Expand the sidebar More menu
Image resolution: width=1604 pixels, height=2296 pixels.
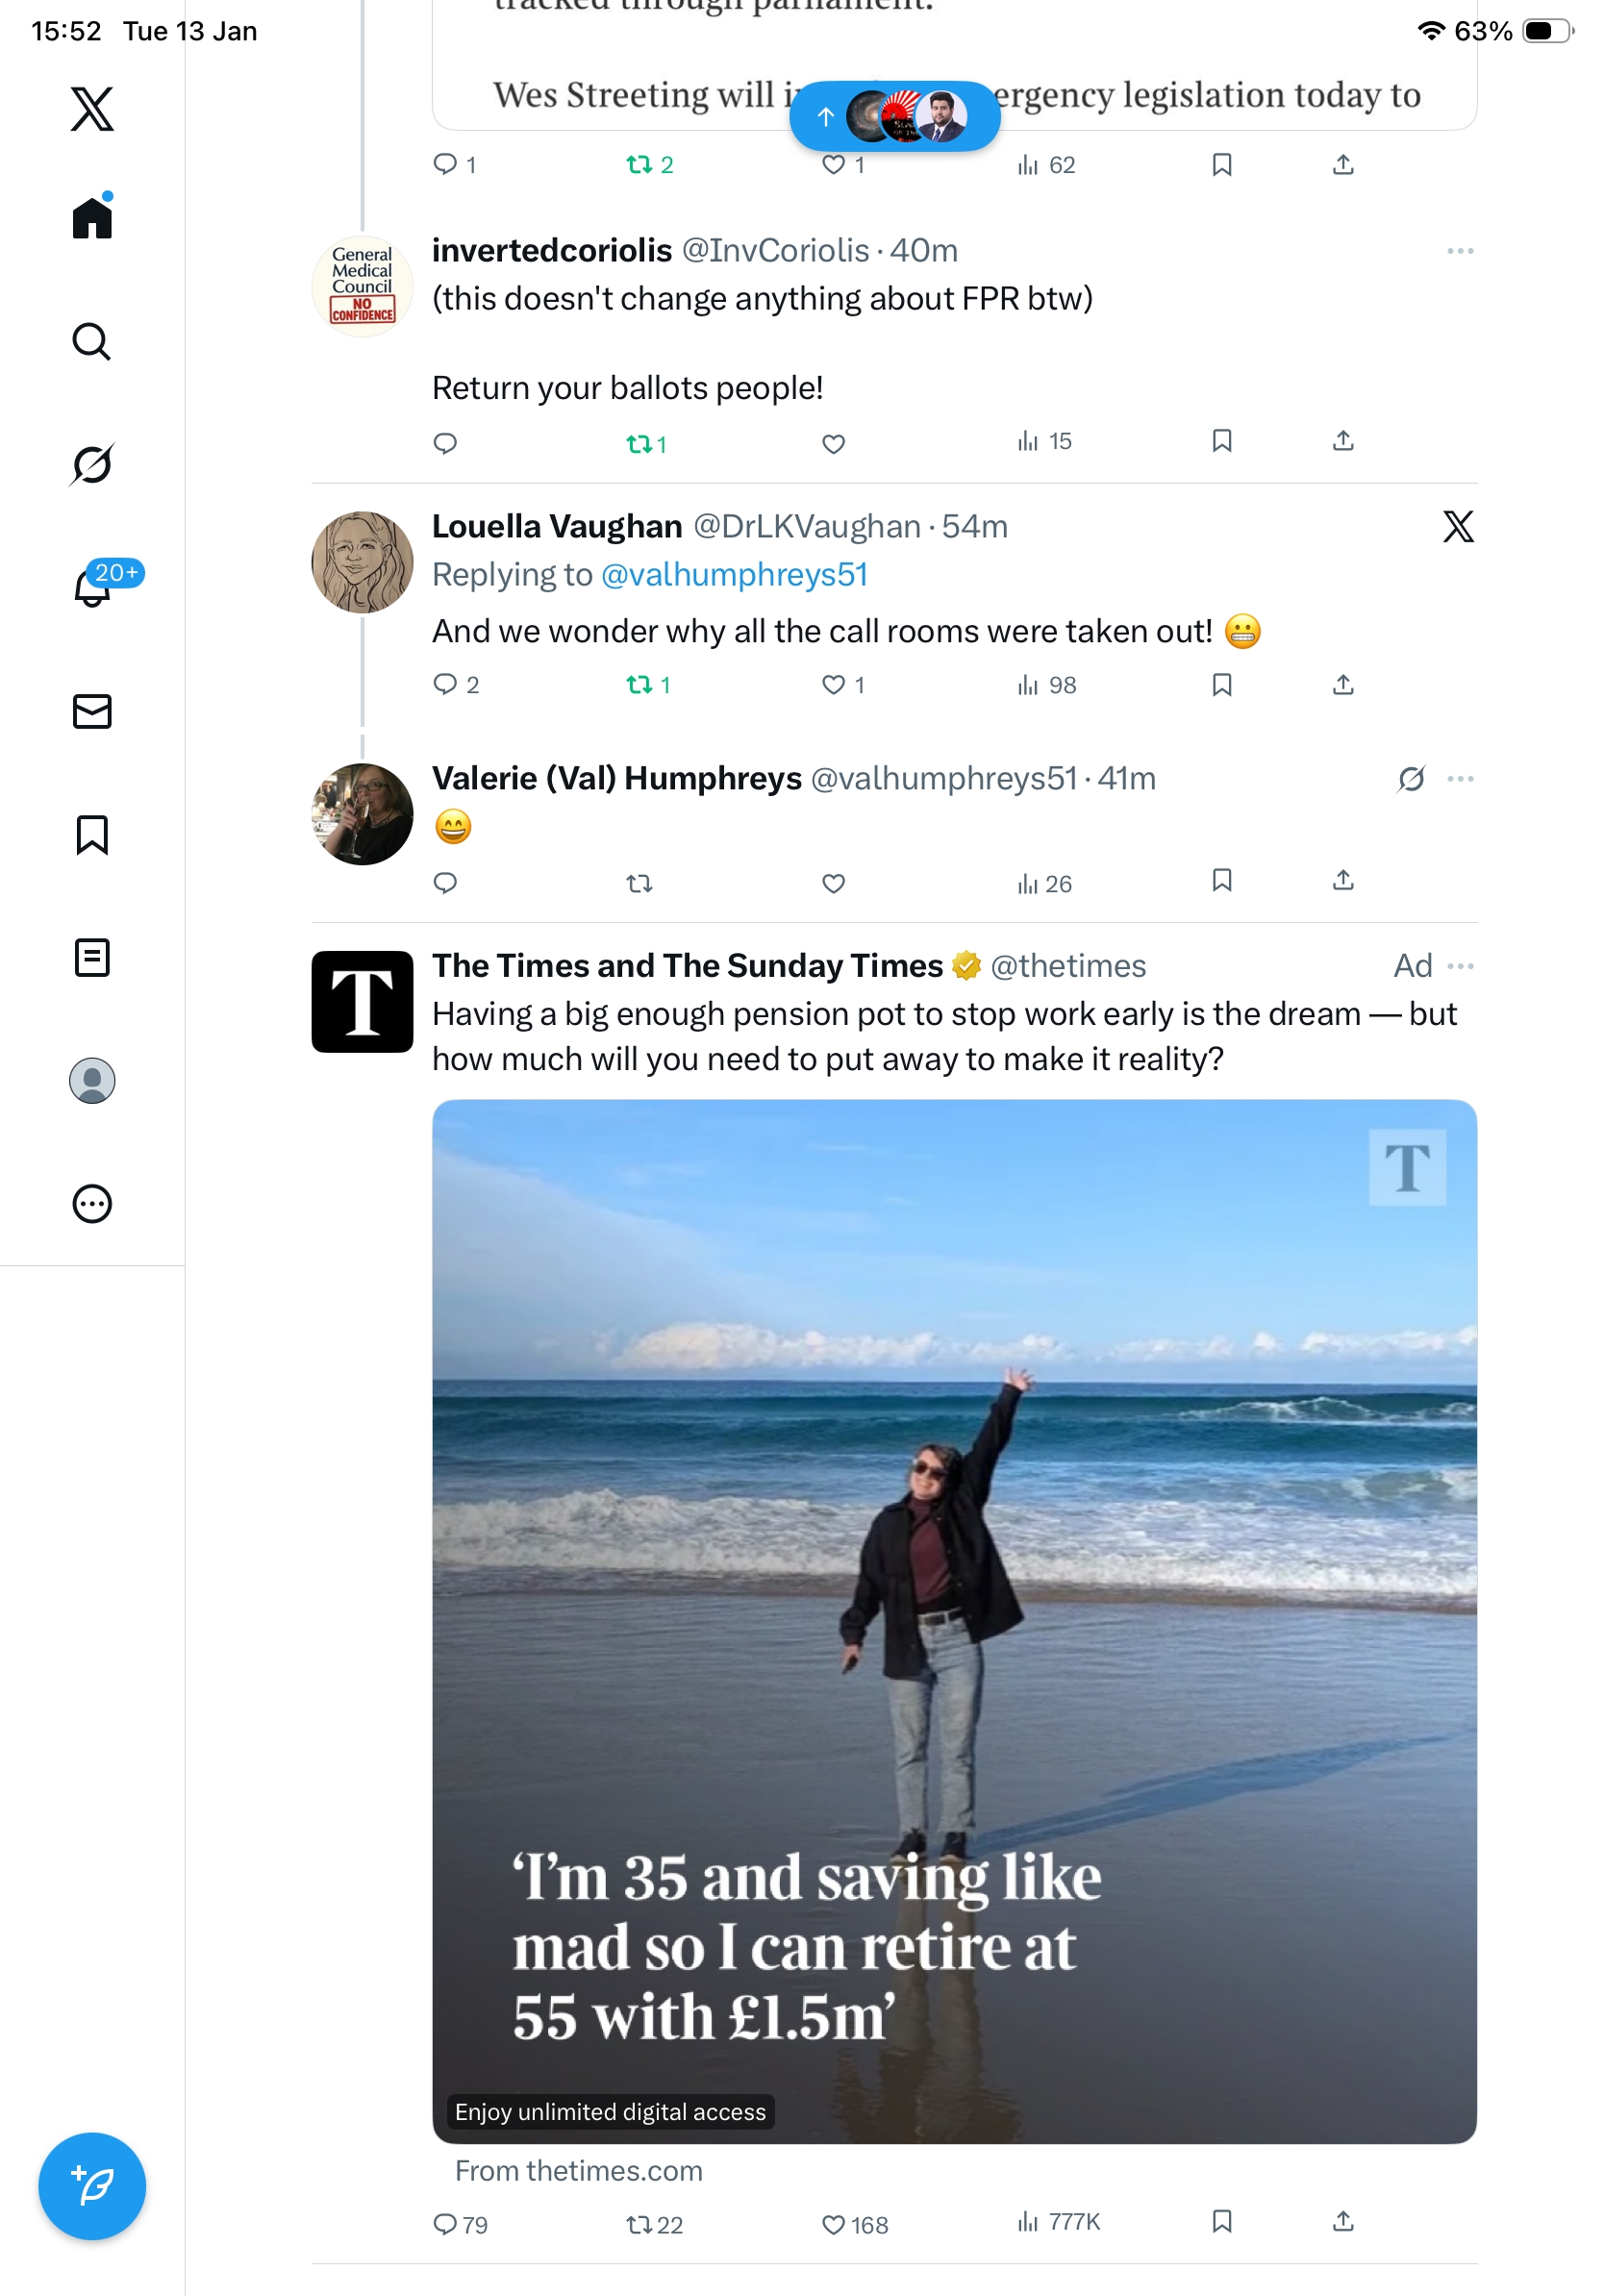coord(92,1203)
